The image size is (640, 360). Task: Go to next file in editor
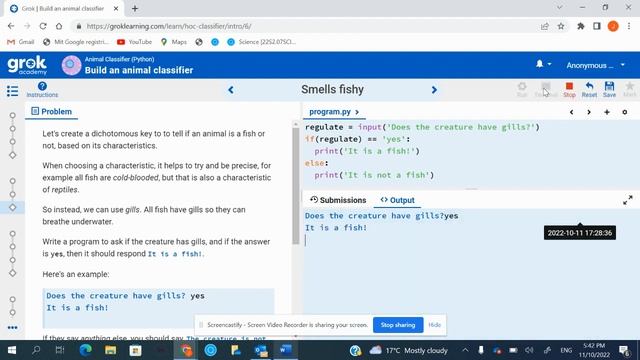589,112
